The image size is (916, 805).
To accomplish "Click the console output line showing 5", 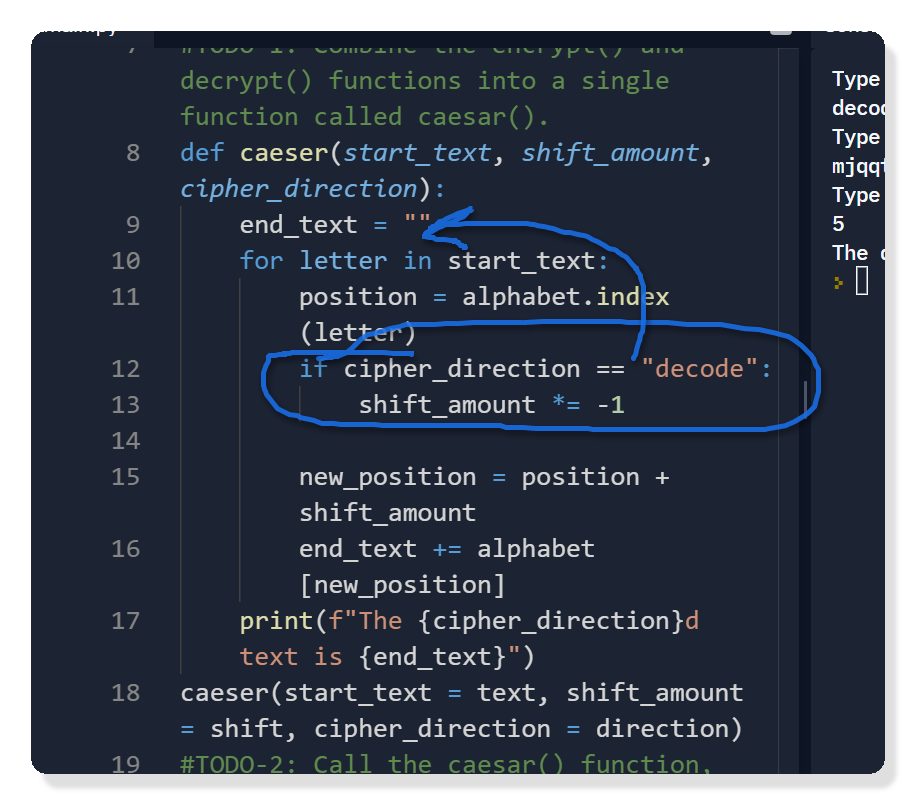I will (x=838, y=224).
